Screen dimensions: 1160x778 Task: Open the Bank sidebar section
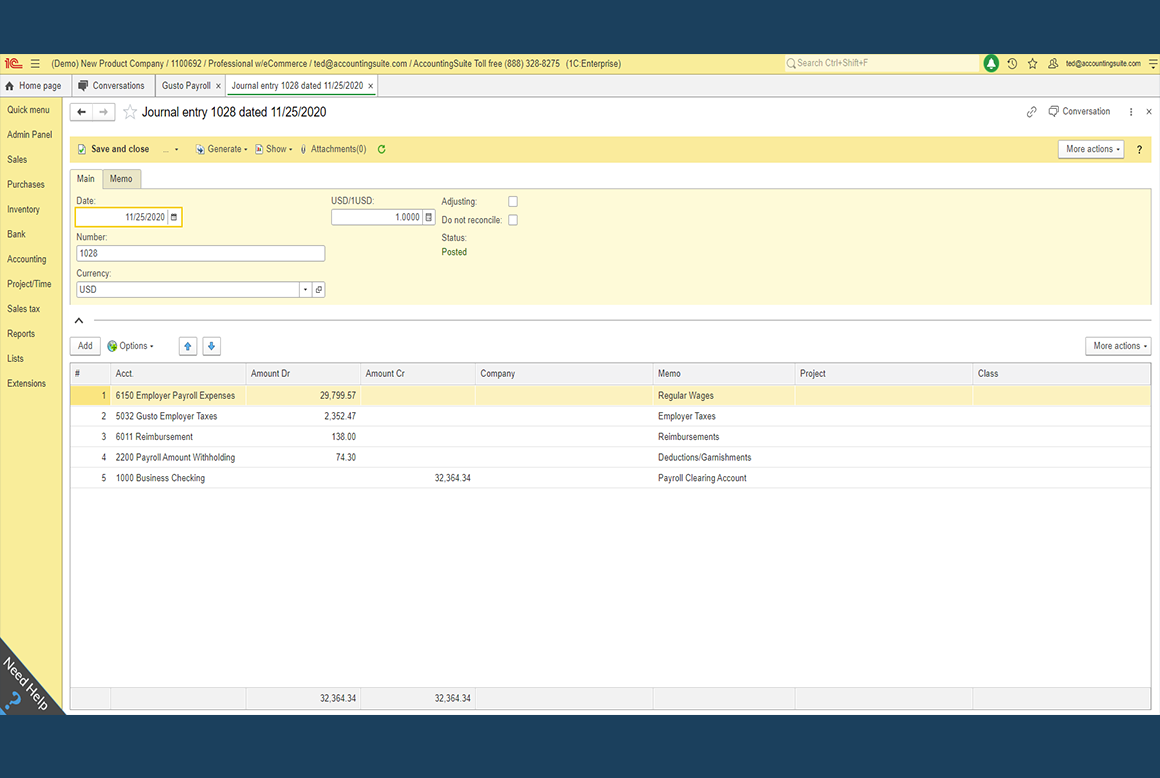16,234
